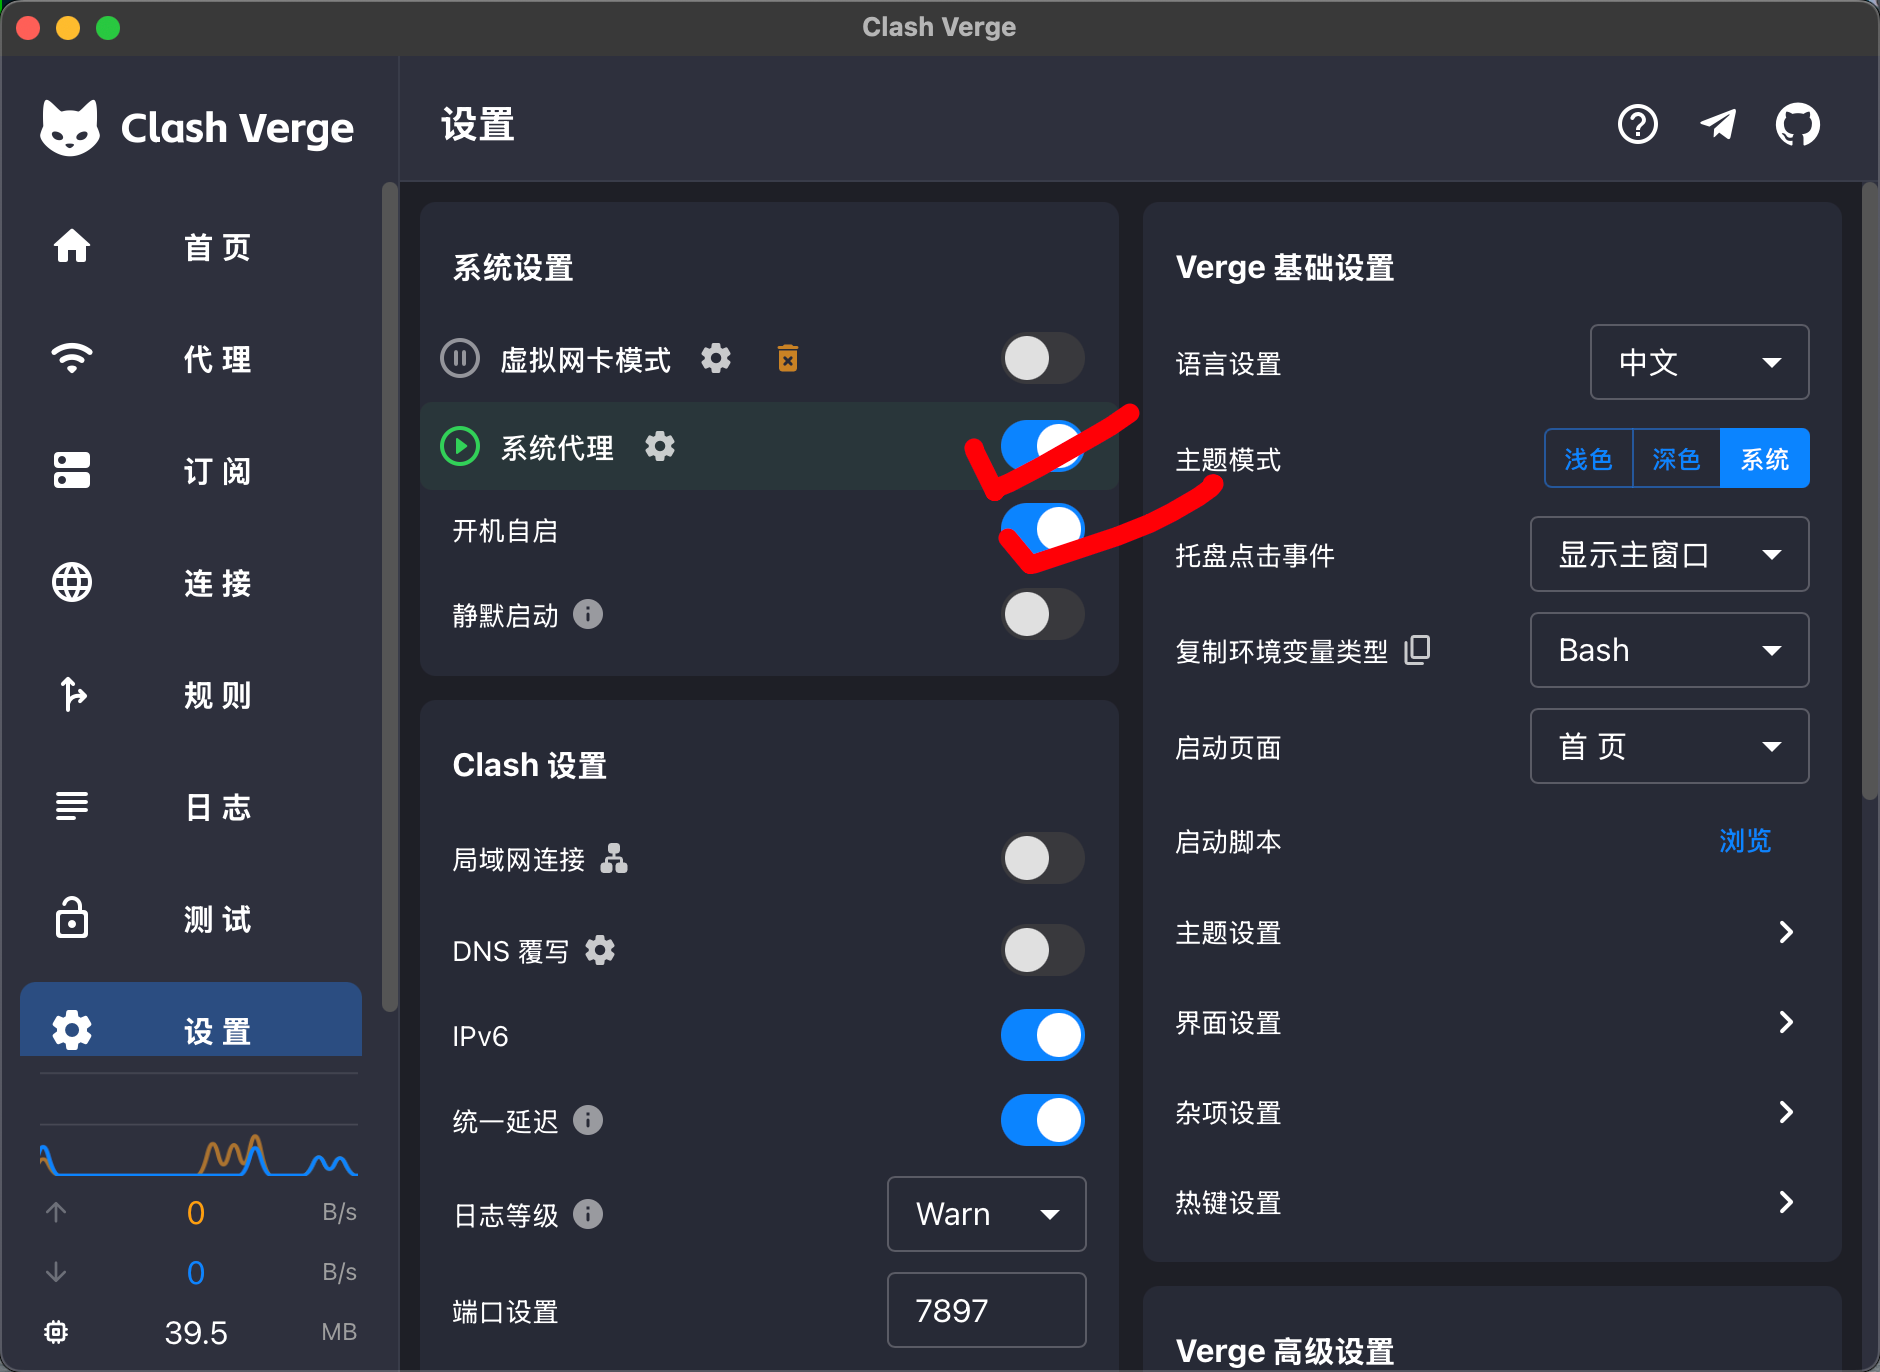
Task: Select the 浅色 theme mode
Action: click(1589, 458)
